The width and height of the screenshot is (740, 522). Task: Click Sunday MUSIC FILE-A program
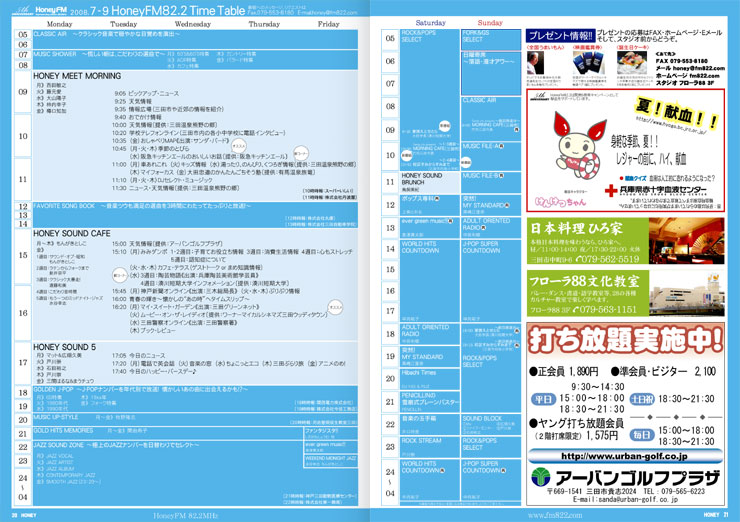[491, 156]
